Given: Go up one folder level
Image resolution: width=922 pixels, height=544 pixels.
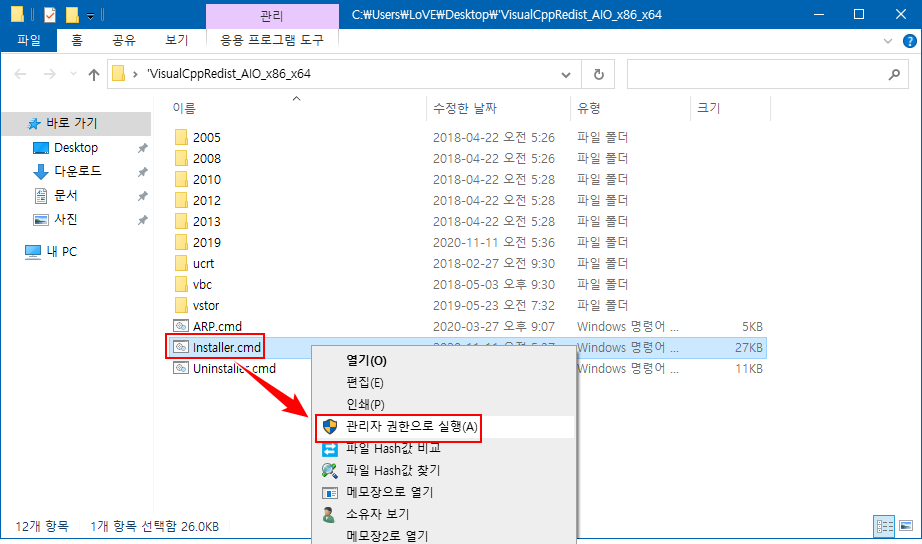Looking at the screenshot, I should tap(94, 74).
